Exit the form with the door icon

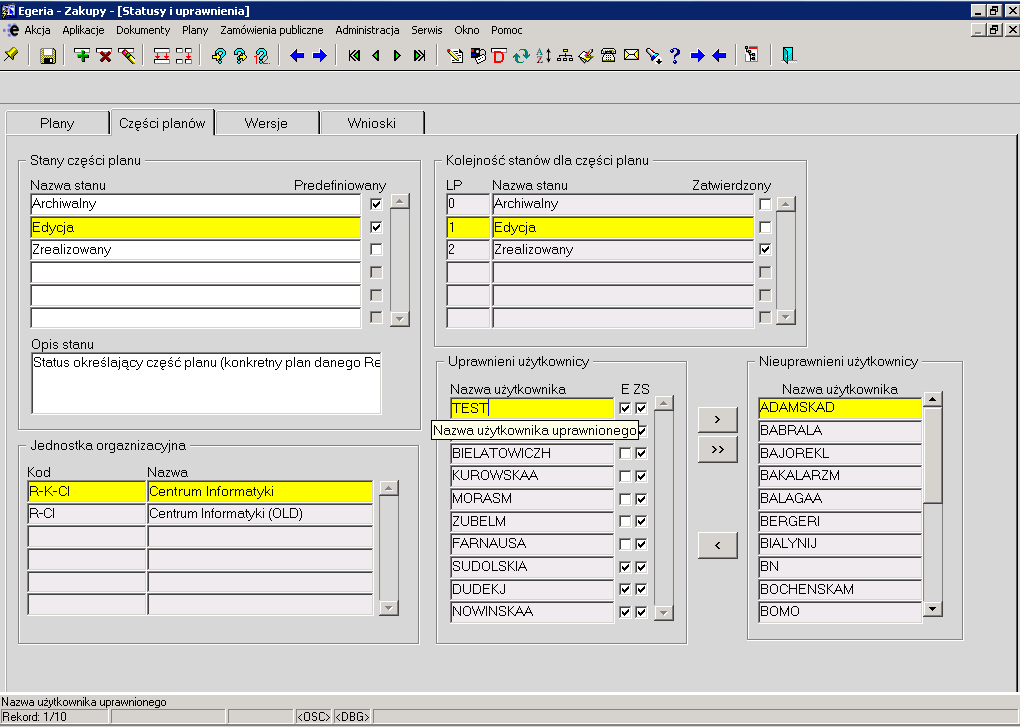pyautogui.click(x=788, y=55)
